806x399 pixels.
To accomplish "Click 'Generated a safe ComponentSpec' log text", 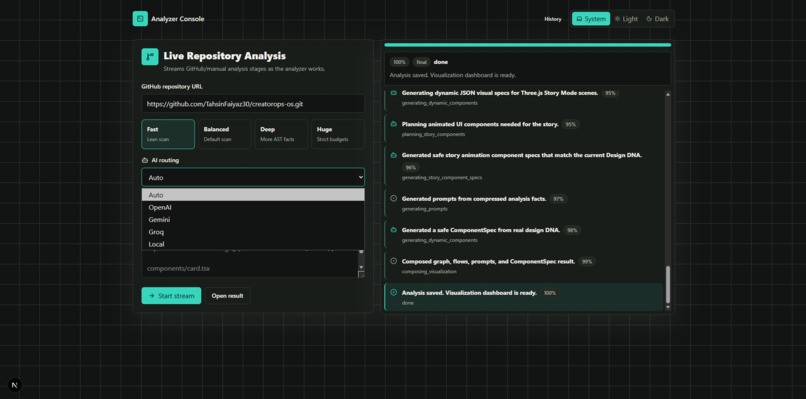I will click(x=481, y=230).
